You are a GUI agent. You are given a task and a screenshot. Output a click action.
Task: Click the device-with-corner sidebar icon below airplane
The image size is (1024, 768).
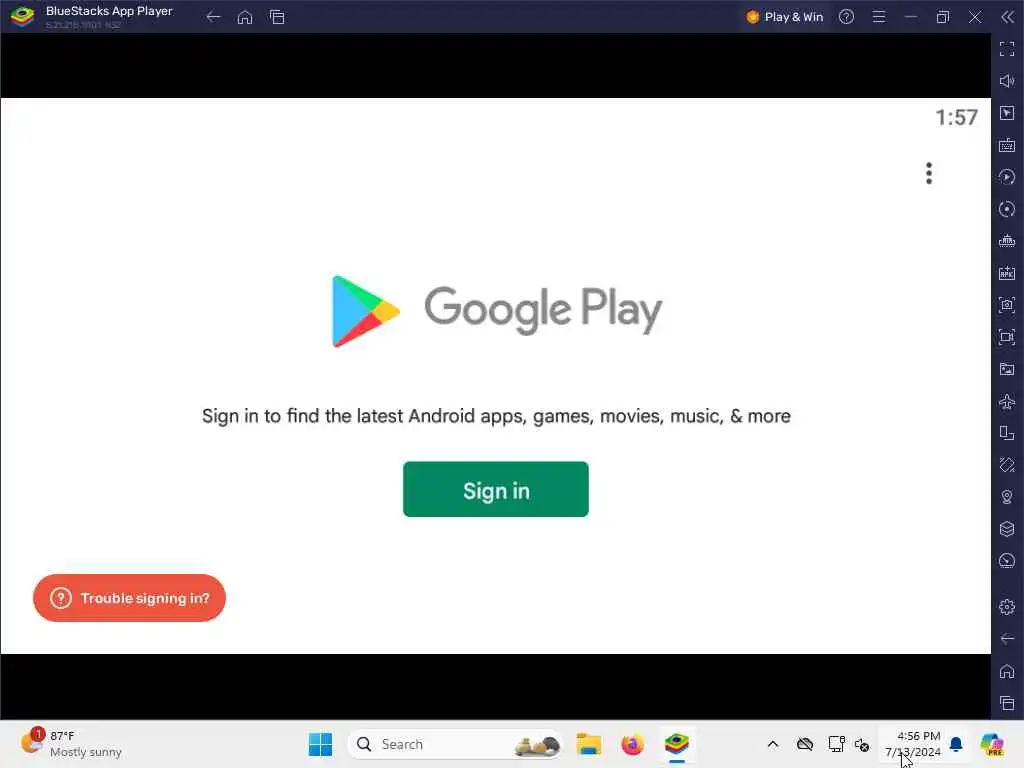(x=1007, y=433)
